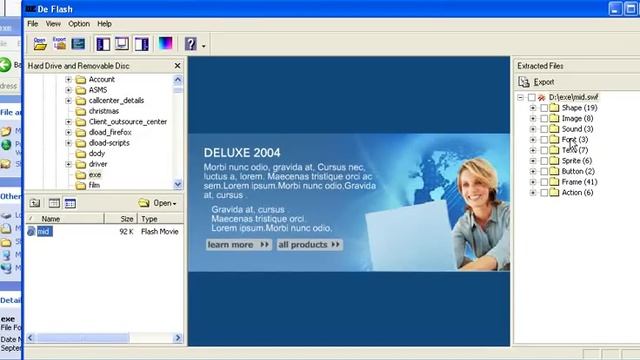Viewport: 640px width, 360px height.
Task: Expand the driver folder node
Action: click(x=69, y=164)
